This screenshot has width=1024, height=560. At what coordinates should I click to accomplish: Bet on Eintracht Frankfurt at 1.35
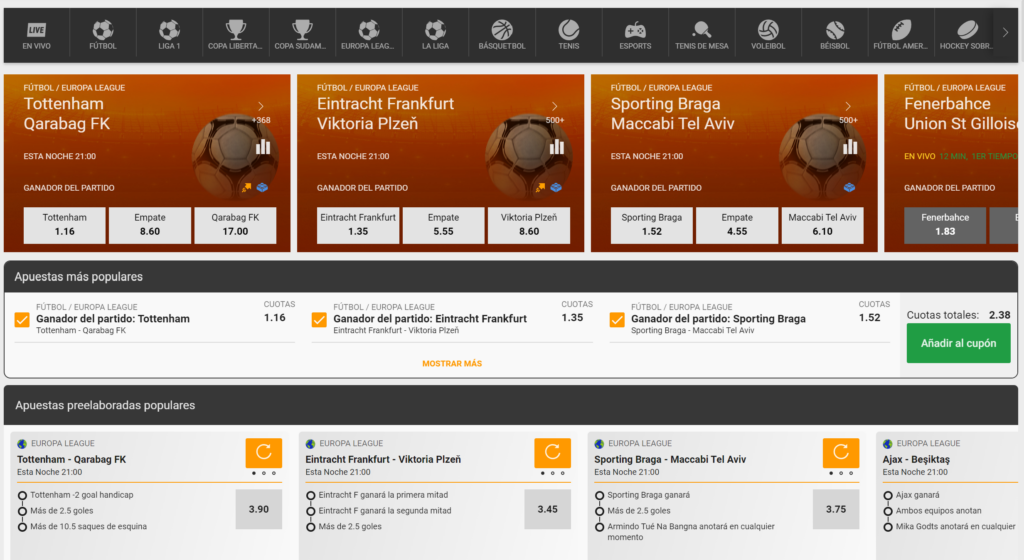(x=358, y=225)
